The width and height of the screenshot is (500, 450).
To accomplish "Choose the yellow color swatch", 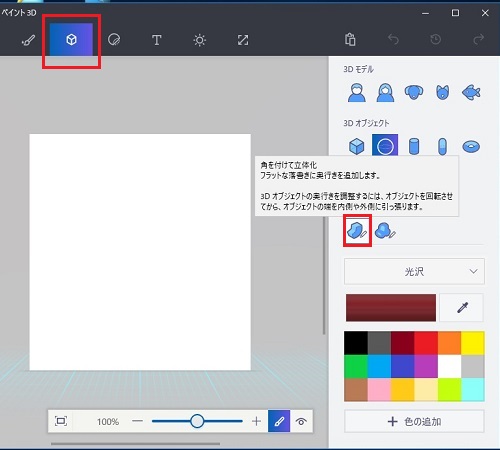I will (x=473, y=343).
